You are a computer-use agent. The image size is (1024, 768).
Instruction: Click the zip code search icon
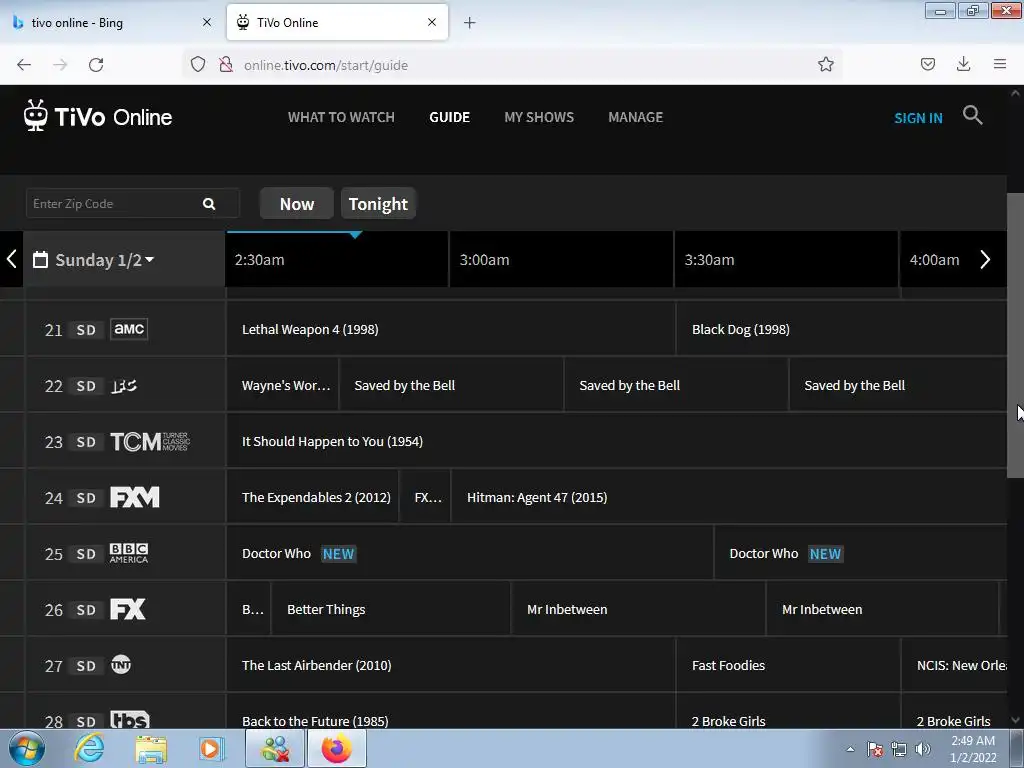click(x=209, y=204)
